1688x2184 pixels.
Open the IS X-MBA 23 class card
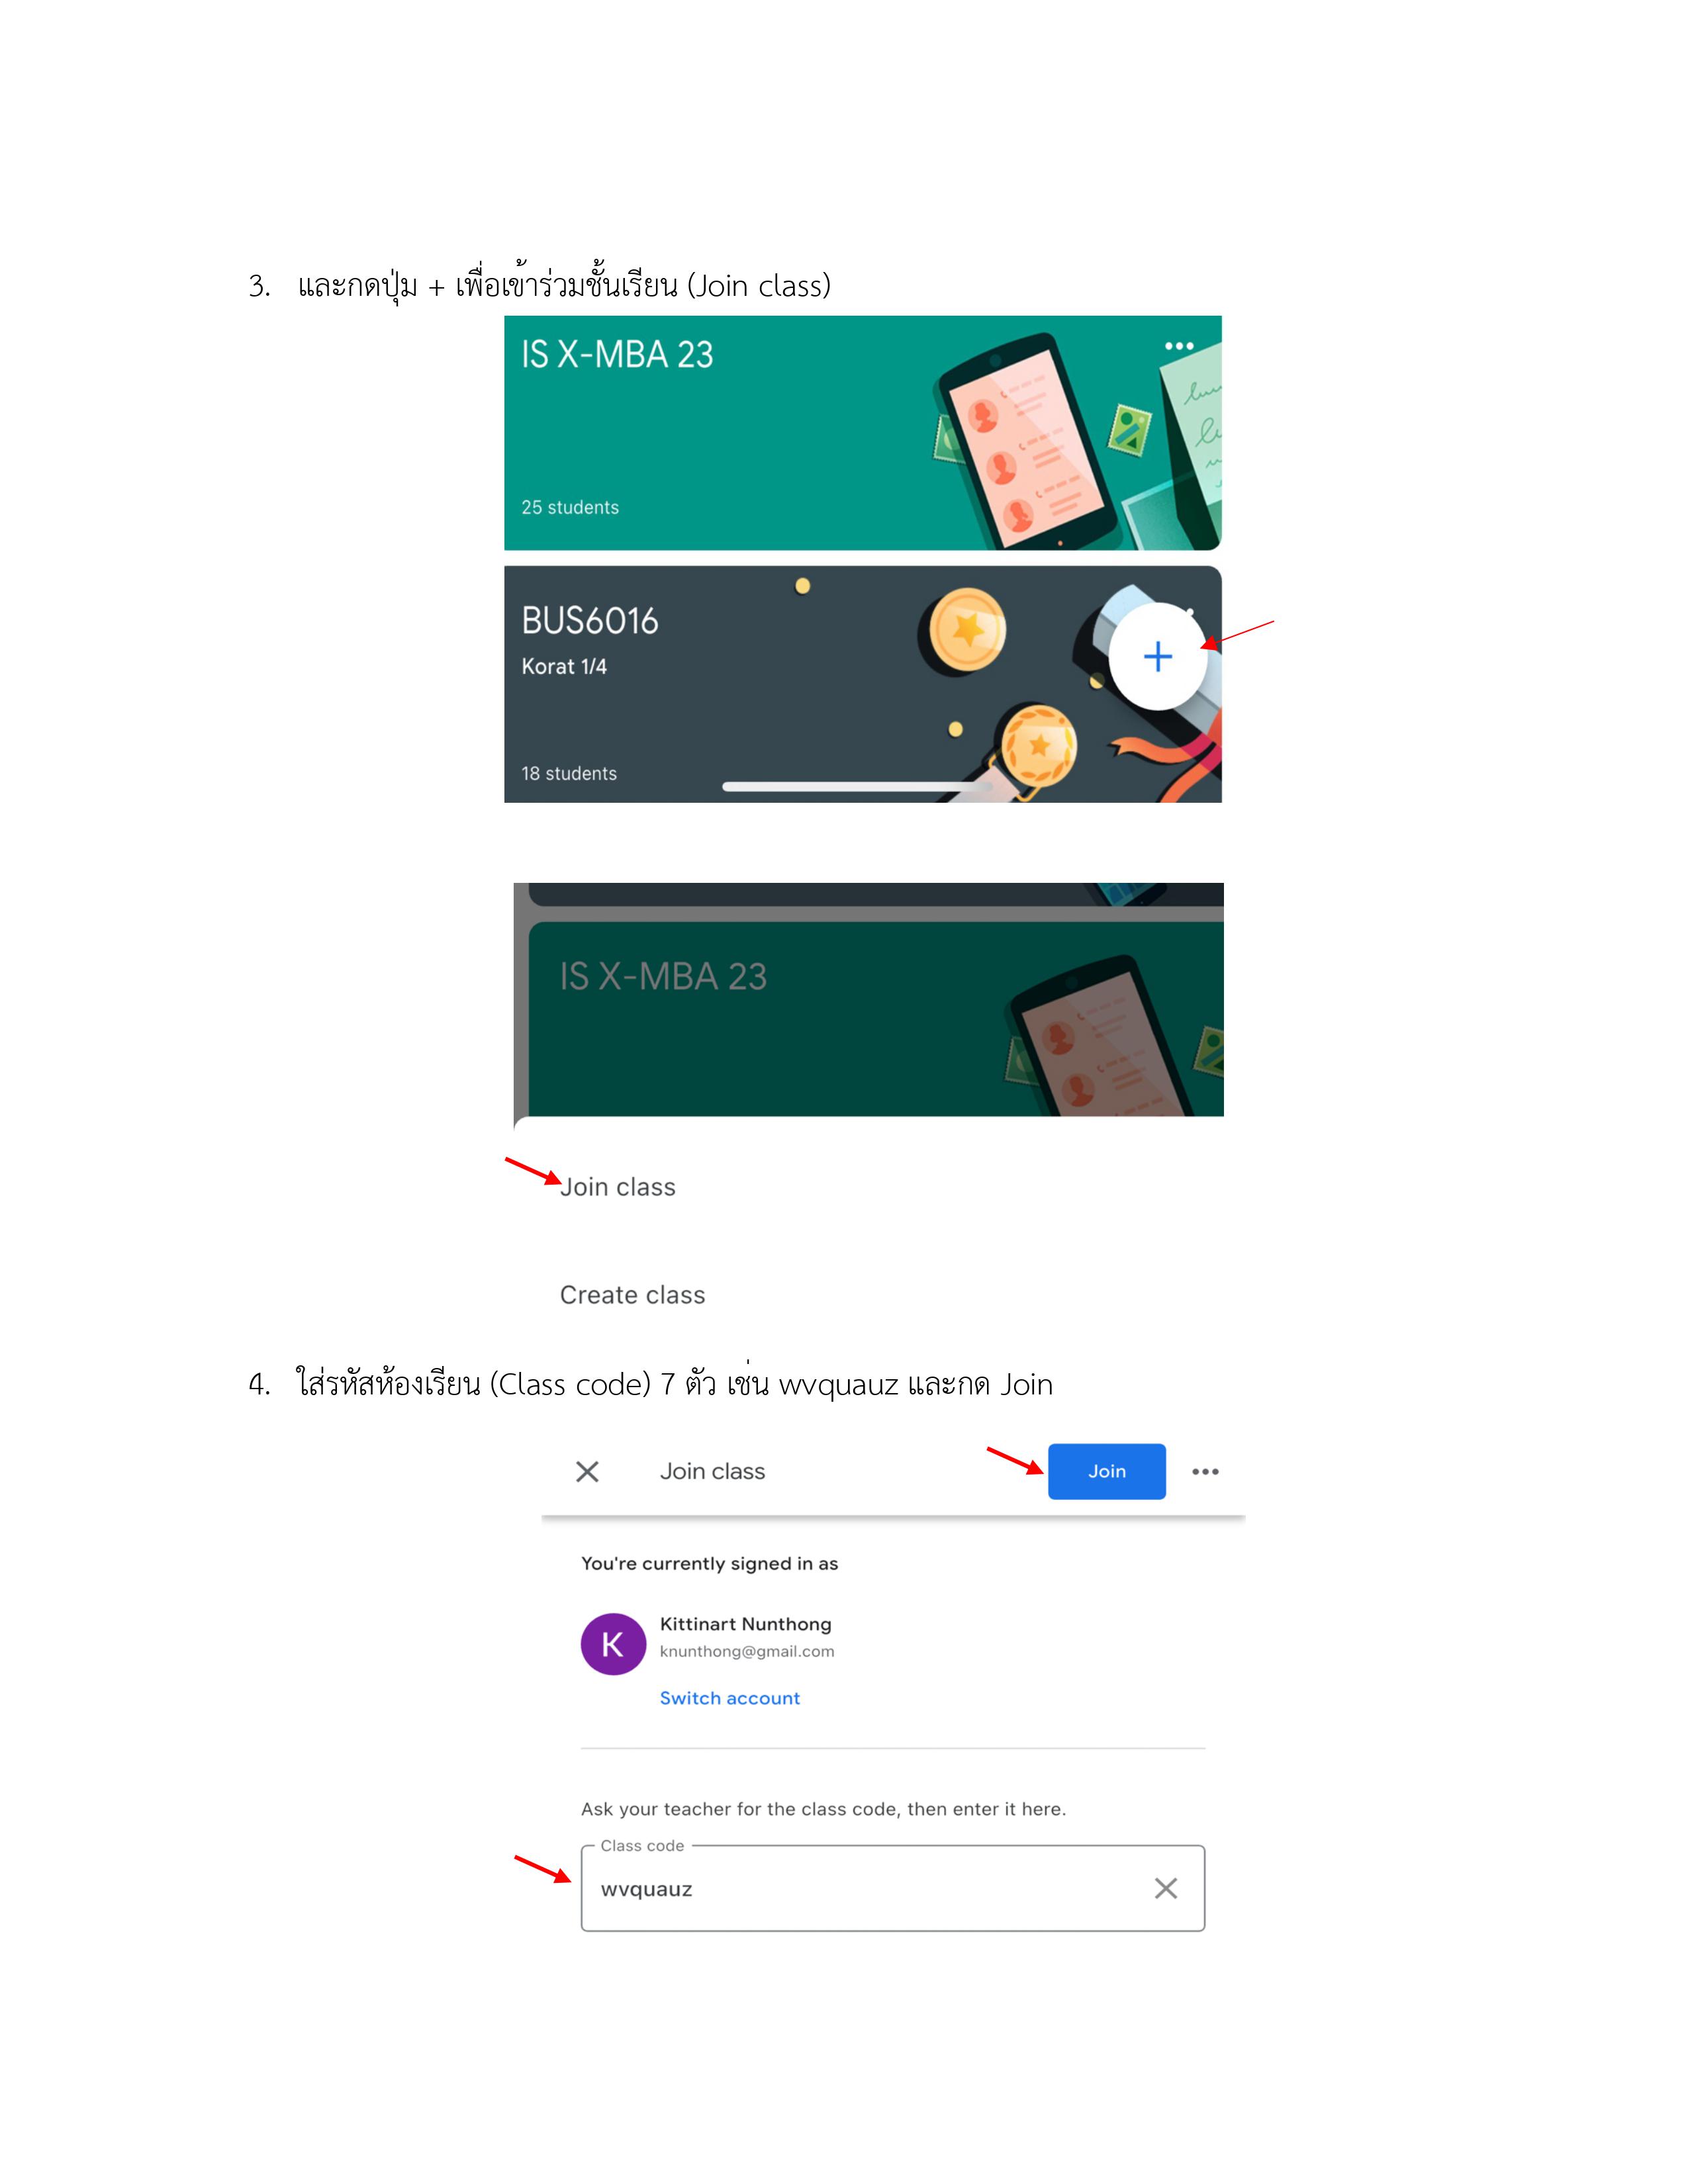pos(862,433)
